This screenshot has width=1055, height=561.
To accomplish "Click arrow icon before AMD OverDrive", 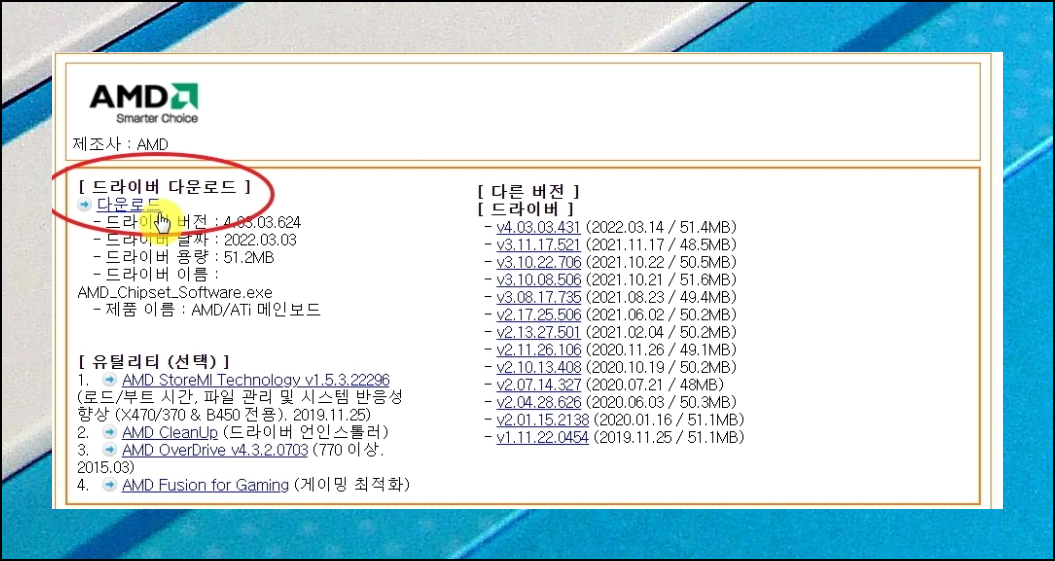I will point(110,450).
